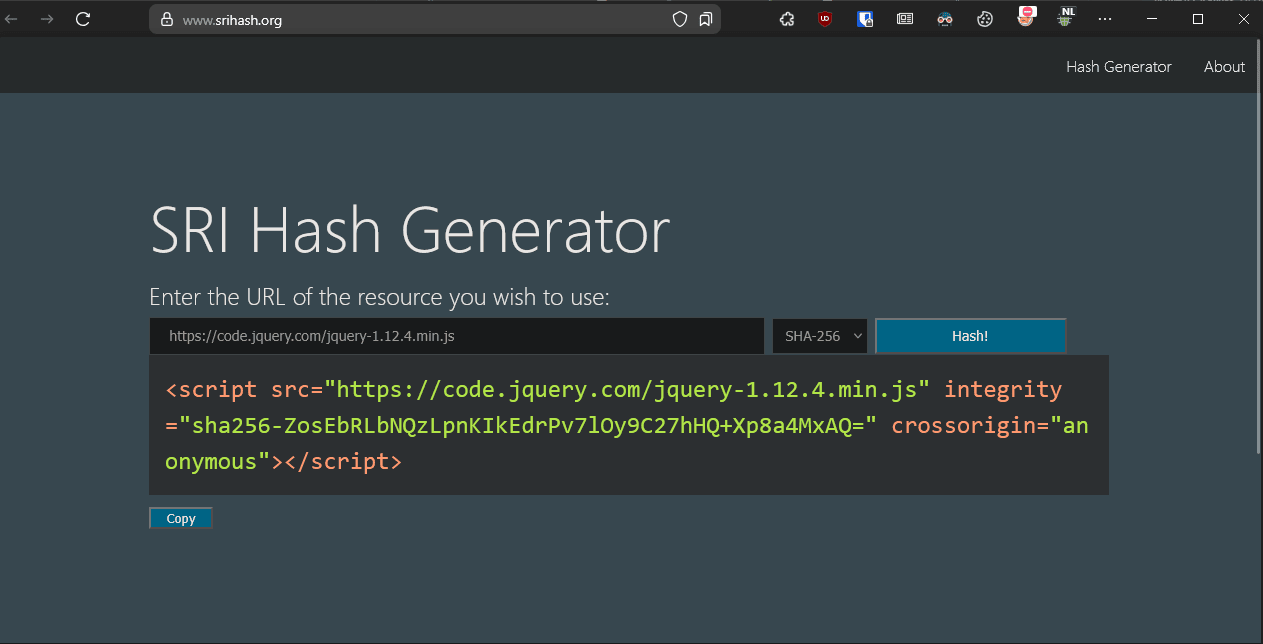Open the newspaper reader extension icon
The width and height of the screenshot is (1263, 644).
pyautogui.click(x=905, y=19)
